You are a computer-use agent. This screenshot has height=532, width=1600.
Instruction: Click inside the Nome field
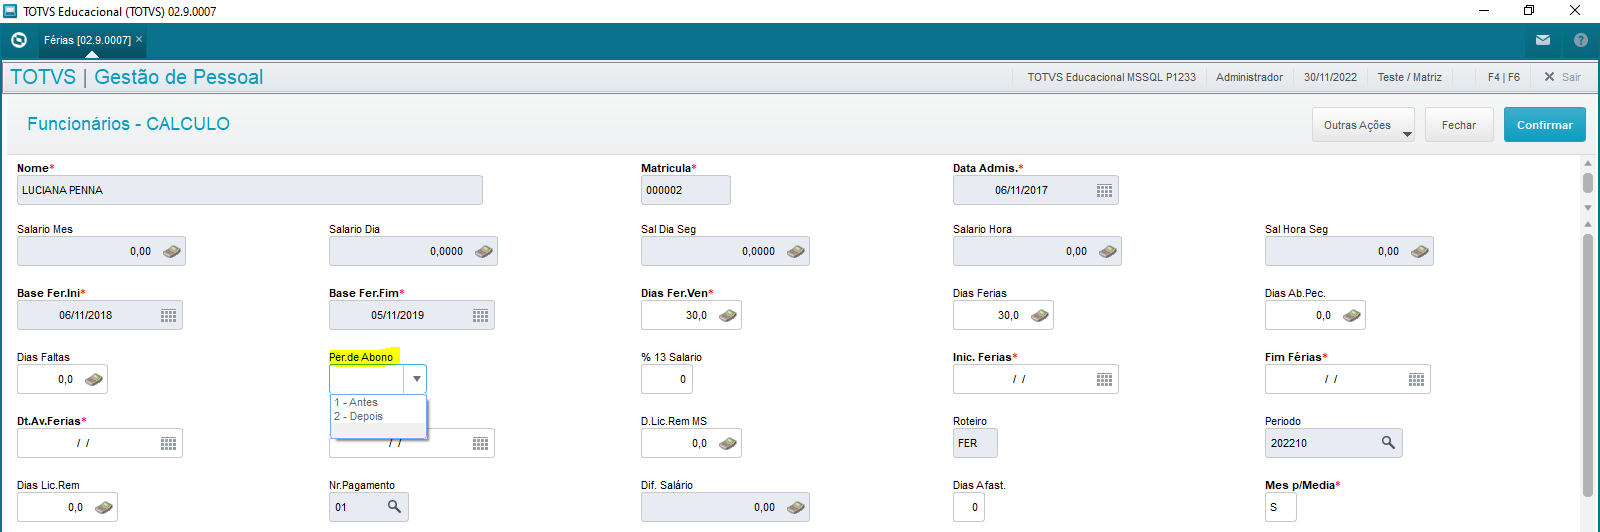tap(250, 190)
